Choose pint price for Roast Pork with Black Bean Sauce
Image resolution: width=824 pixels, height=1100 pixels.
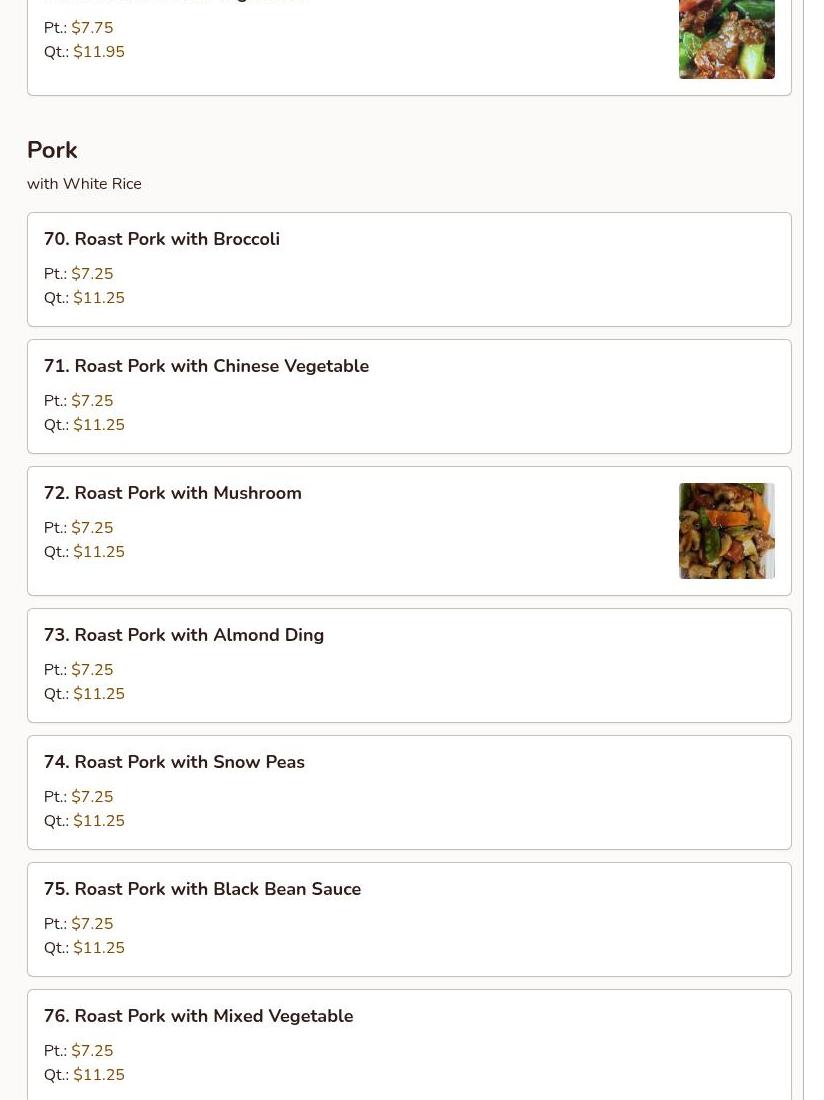point(92,924)
